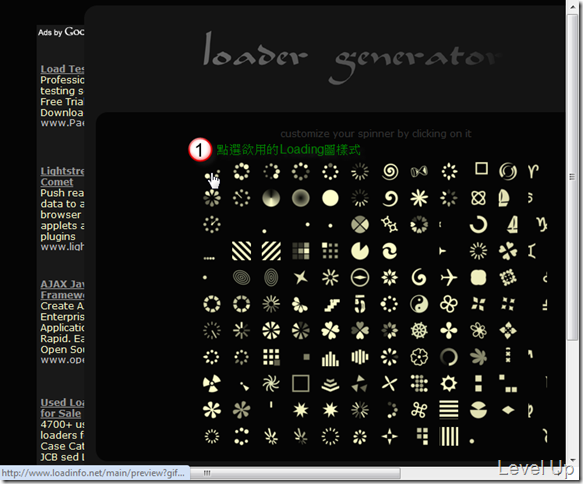Click the 'www.Pa' ad URL text

[x=62, y=123]
